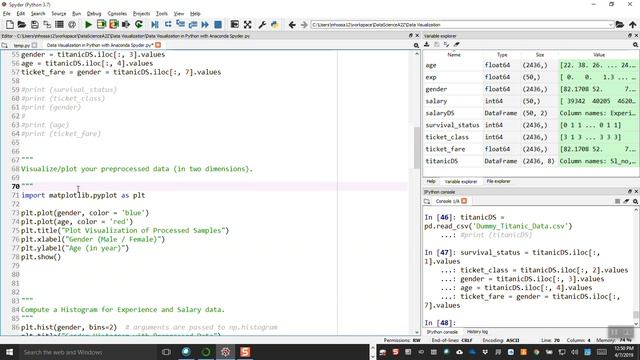Click the editor vertical scrollbar
Image resolution: width=640 pixels, height=360 pixels.
coord(416,147)
